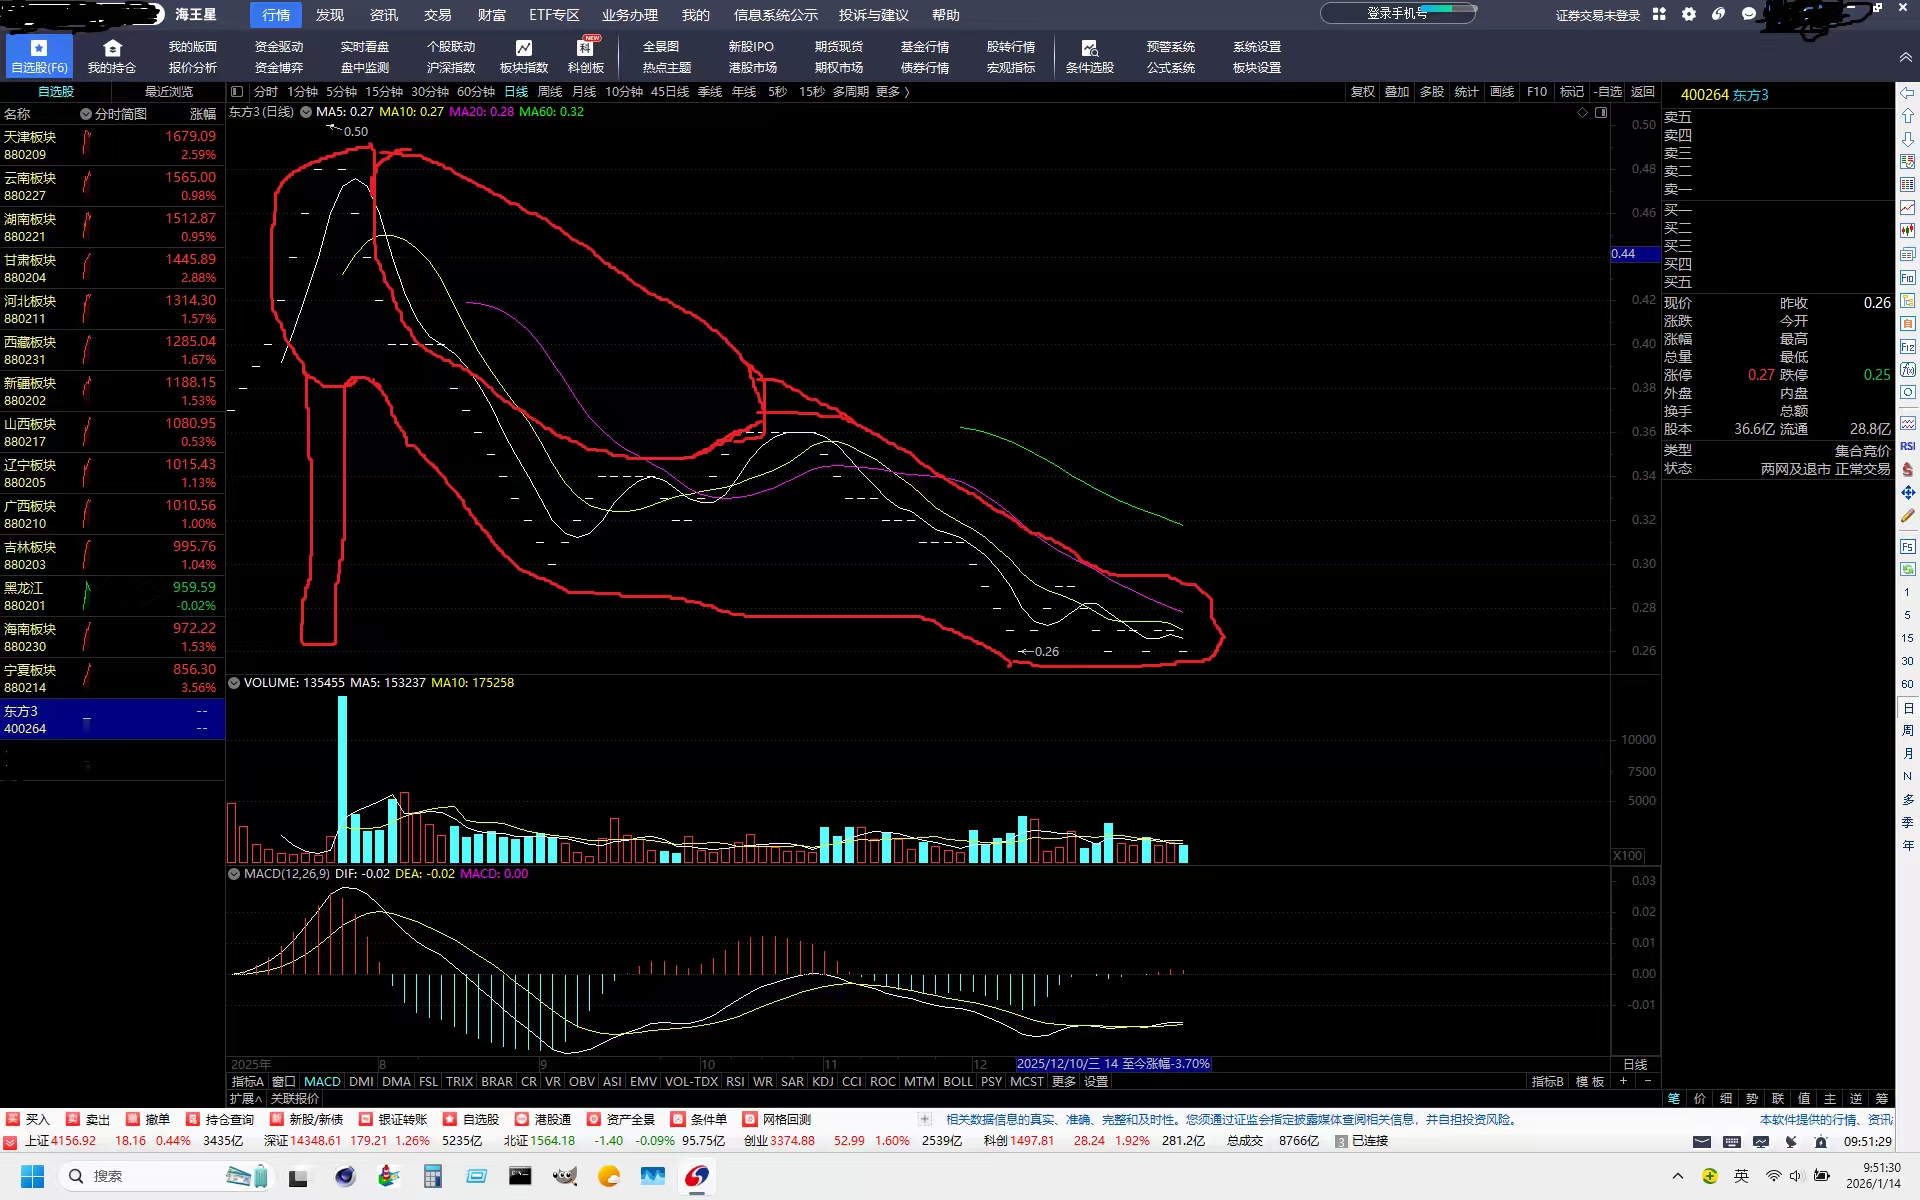
Task: Switch to the 最近浏览 tab
Action: pos(168,92)
